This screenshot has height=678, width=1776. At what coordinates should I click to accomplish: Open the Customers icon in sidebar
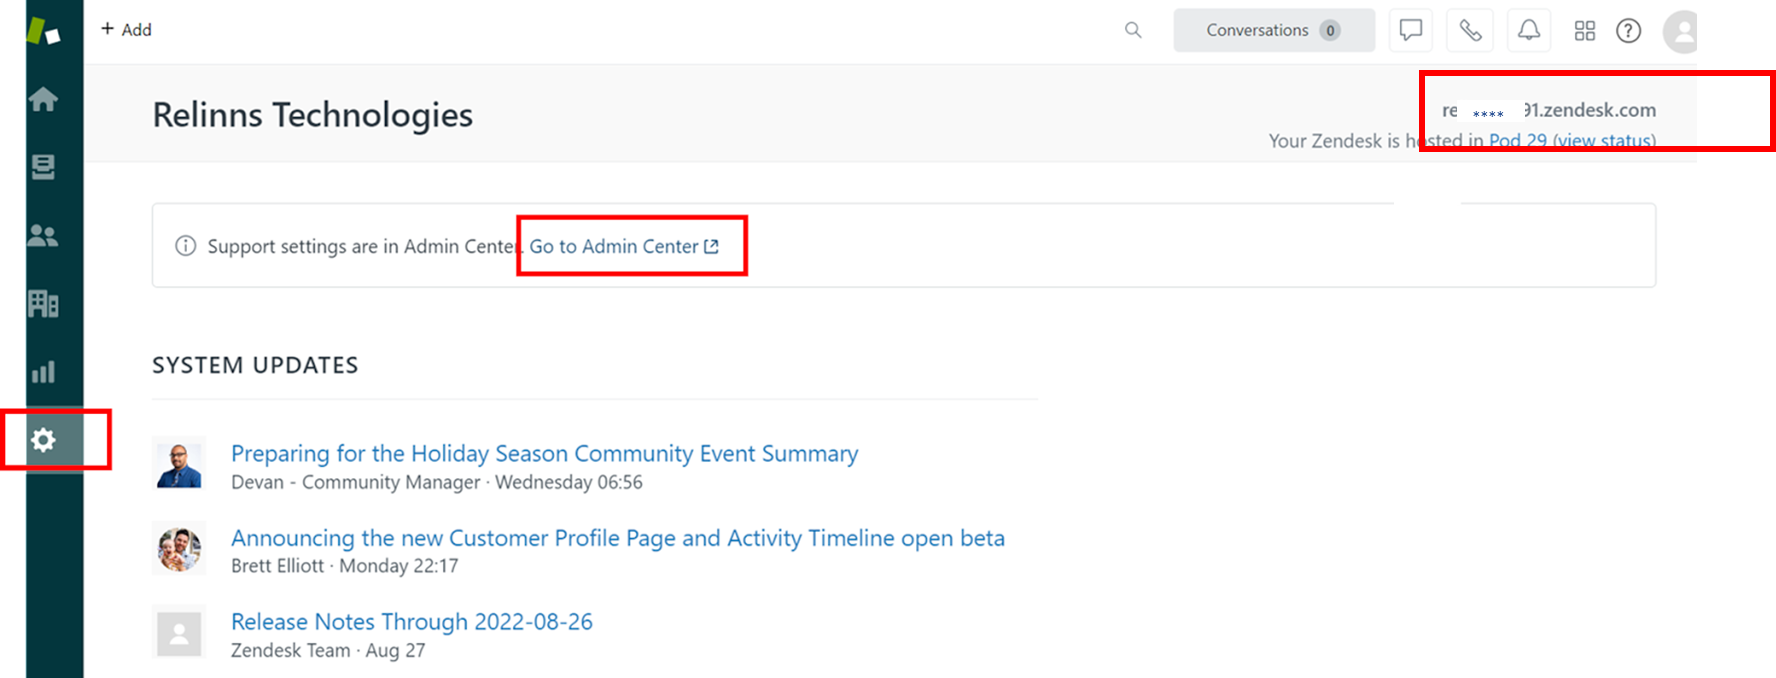click(x=43, y=235)
